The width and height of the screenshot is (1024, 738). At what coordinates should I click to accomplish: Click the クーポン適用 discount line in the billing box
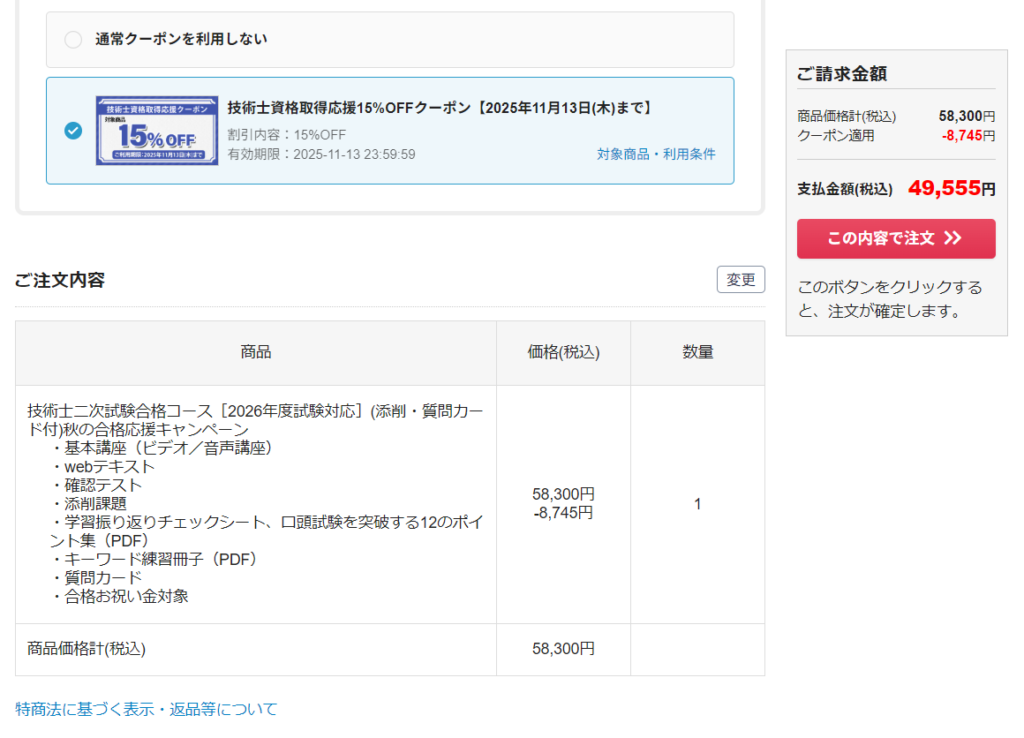coord(836,136)
